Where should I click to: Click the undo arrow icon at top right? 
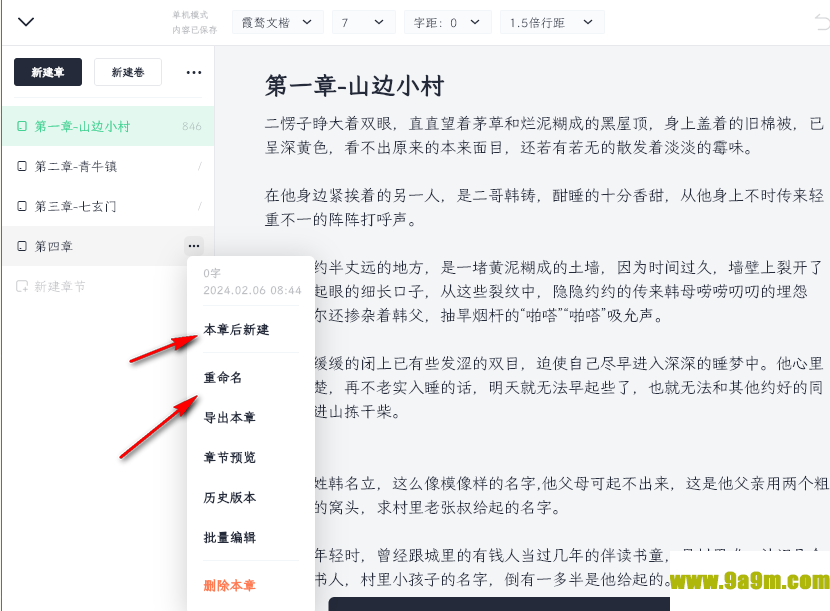[x=821, y=22]
